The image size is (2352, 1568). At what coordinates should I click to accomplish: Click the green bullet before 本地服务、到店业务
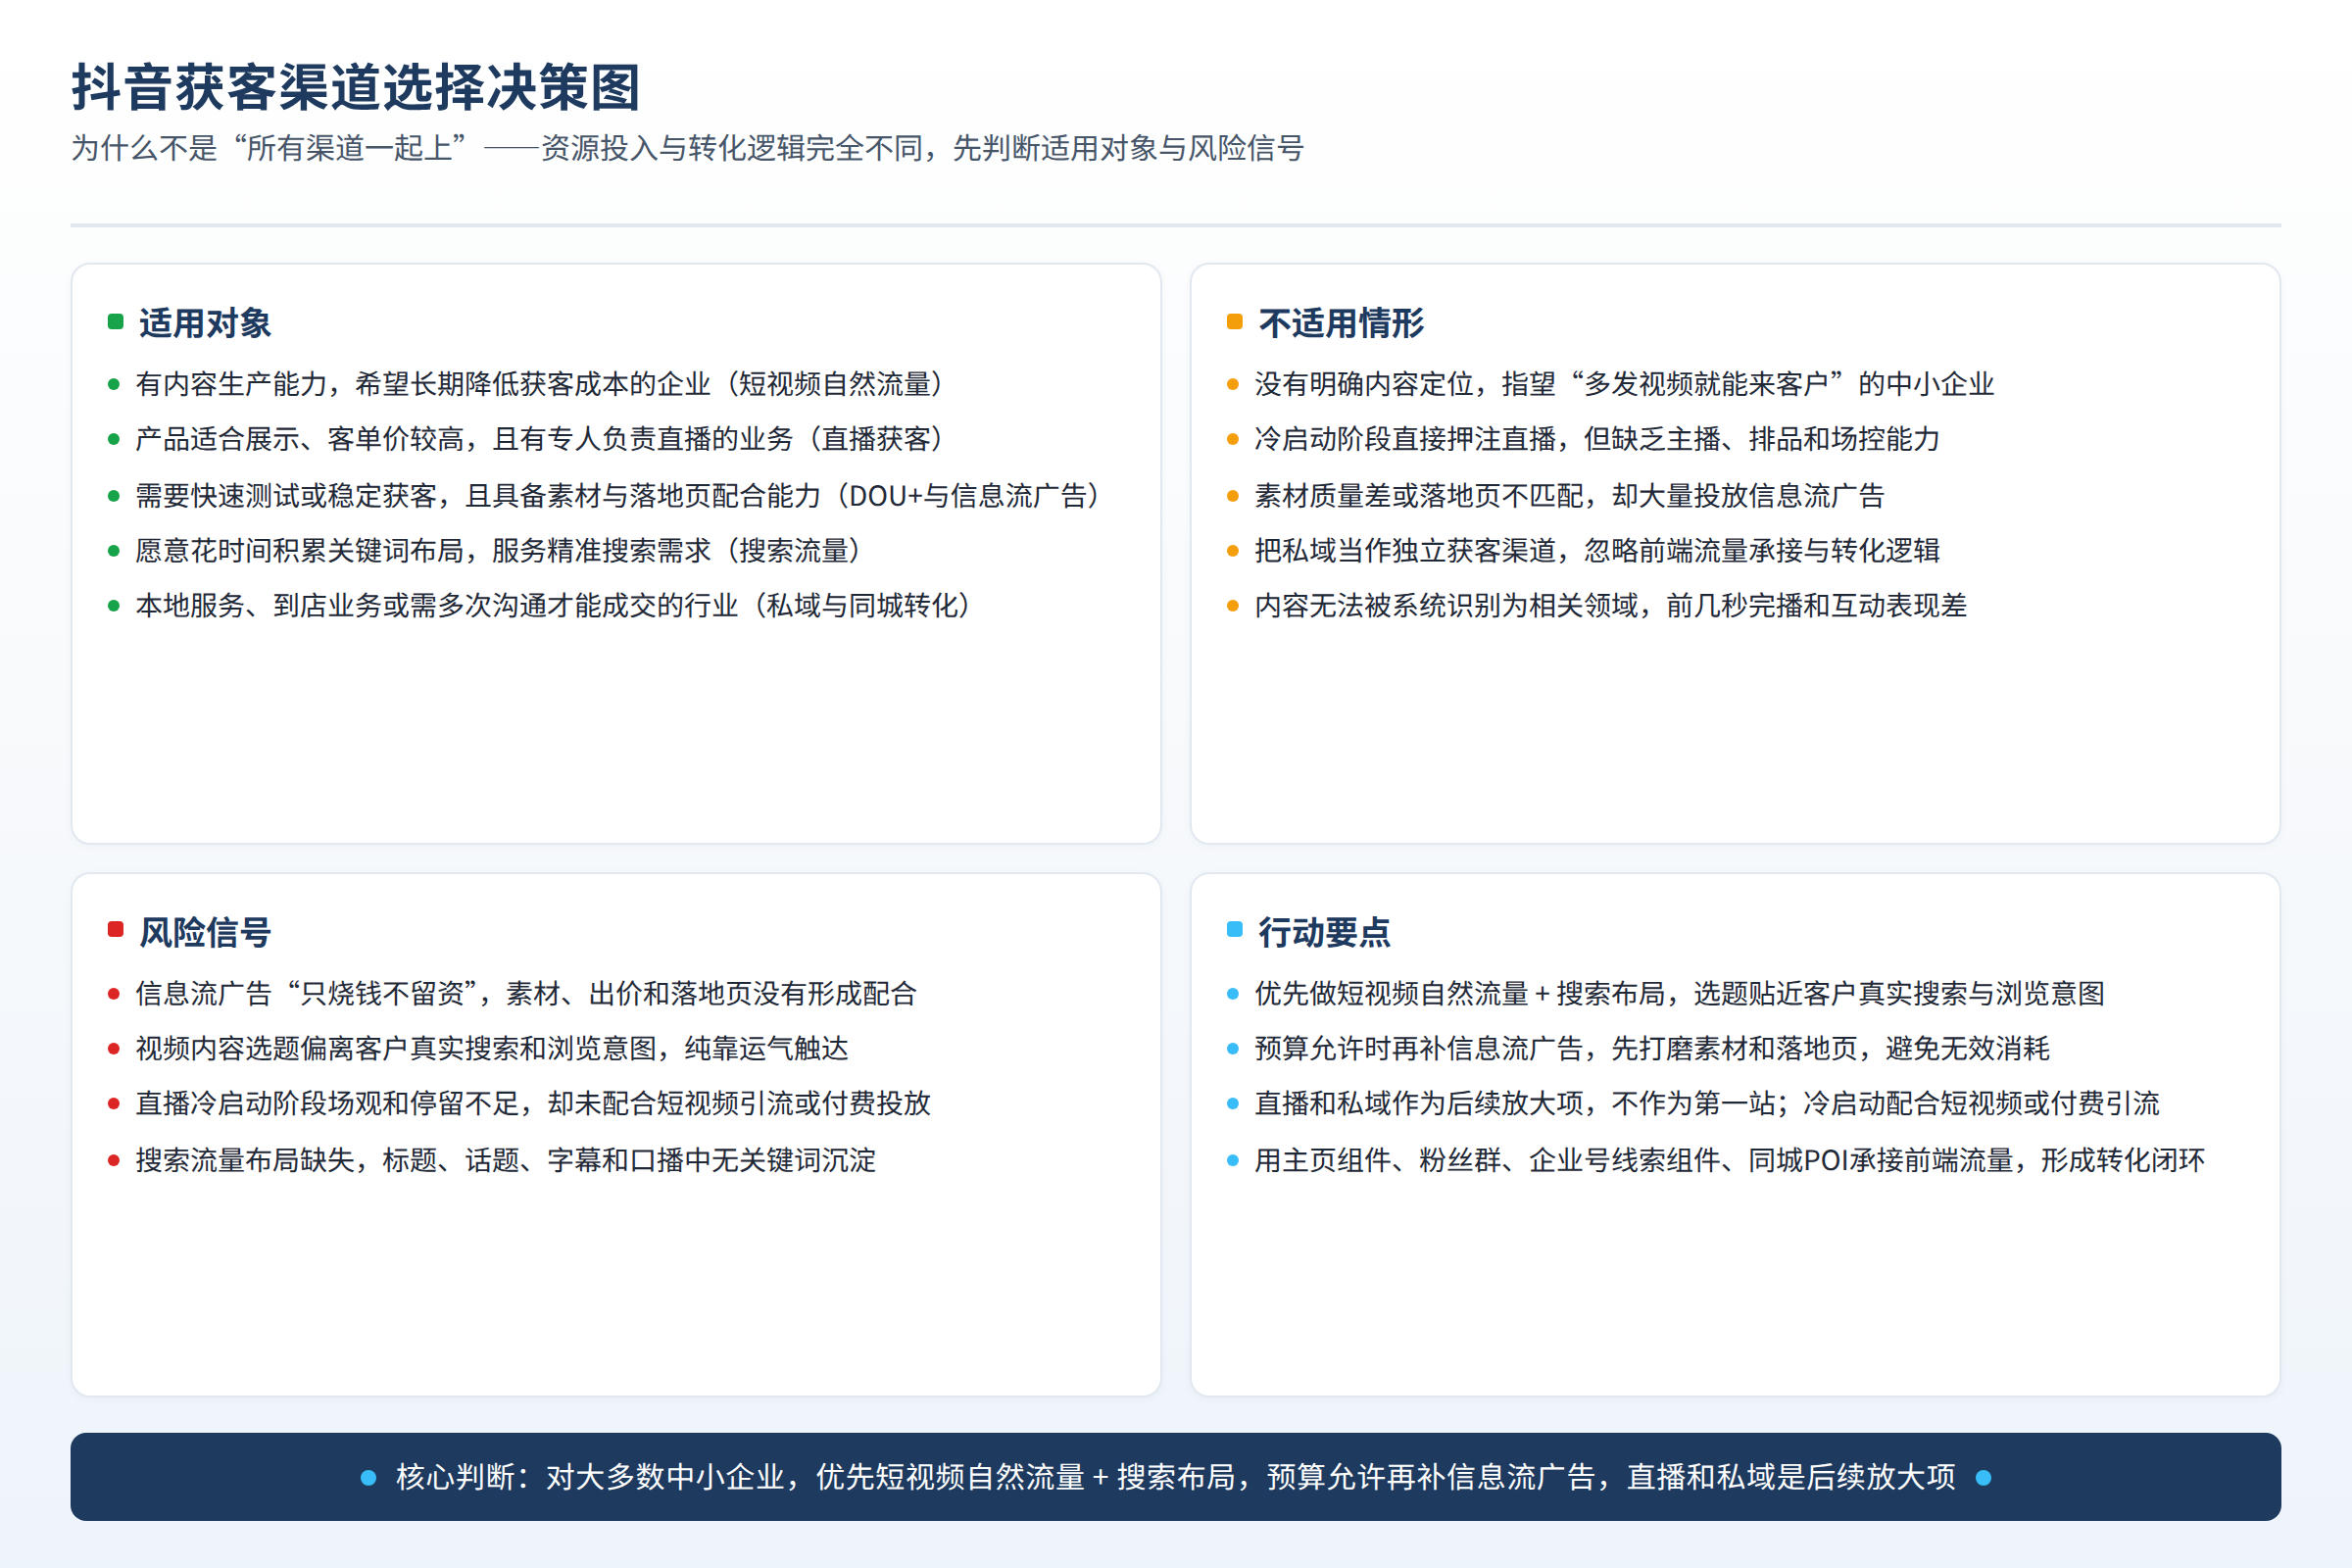coord(114,606)
